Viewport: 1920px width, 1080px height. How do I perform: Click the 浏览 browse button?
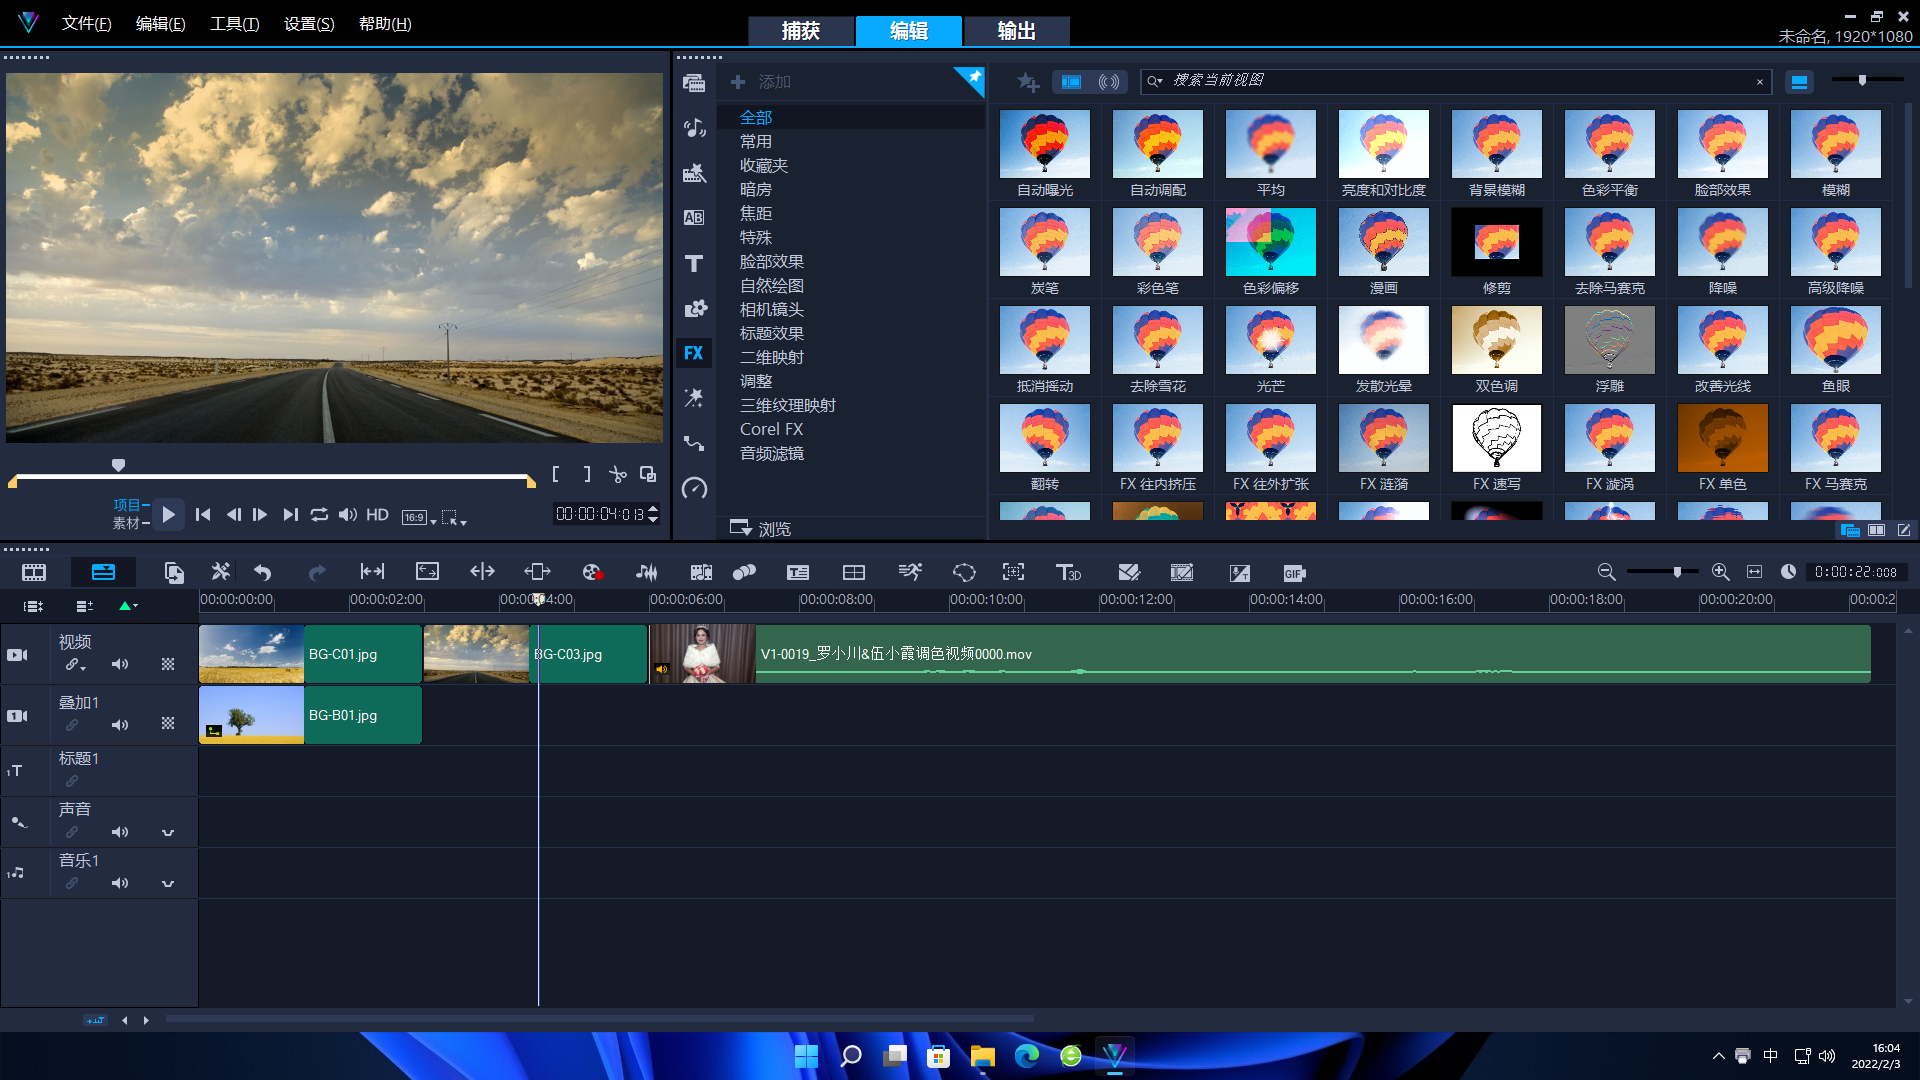click(x=760, y=528)
